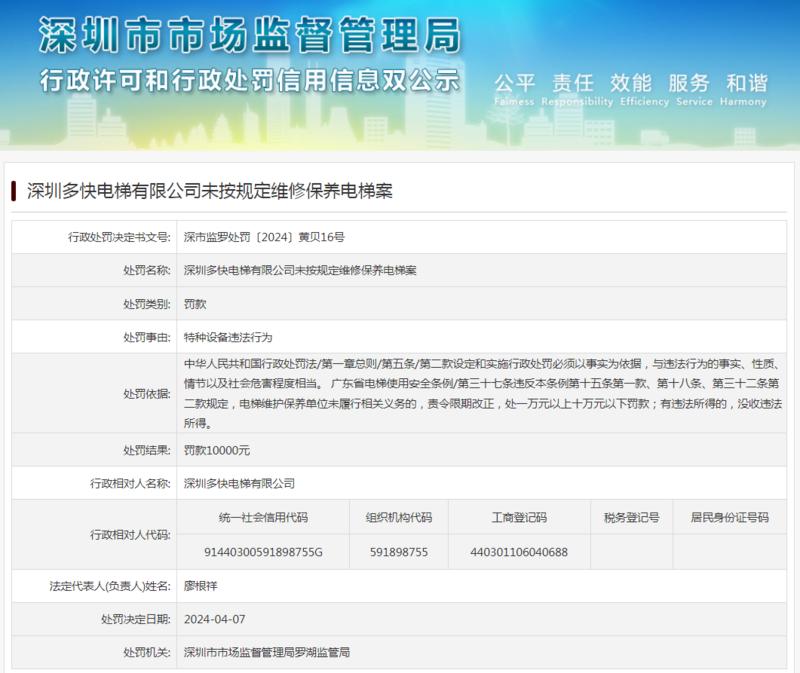Select the case heading 深圳多快电梯有限公司未按规定维修保养电梯案
The image size is (800, 673).
pos(210,191)
